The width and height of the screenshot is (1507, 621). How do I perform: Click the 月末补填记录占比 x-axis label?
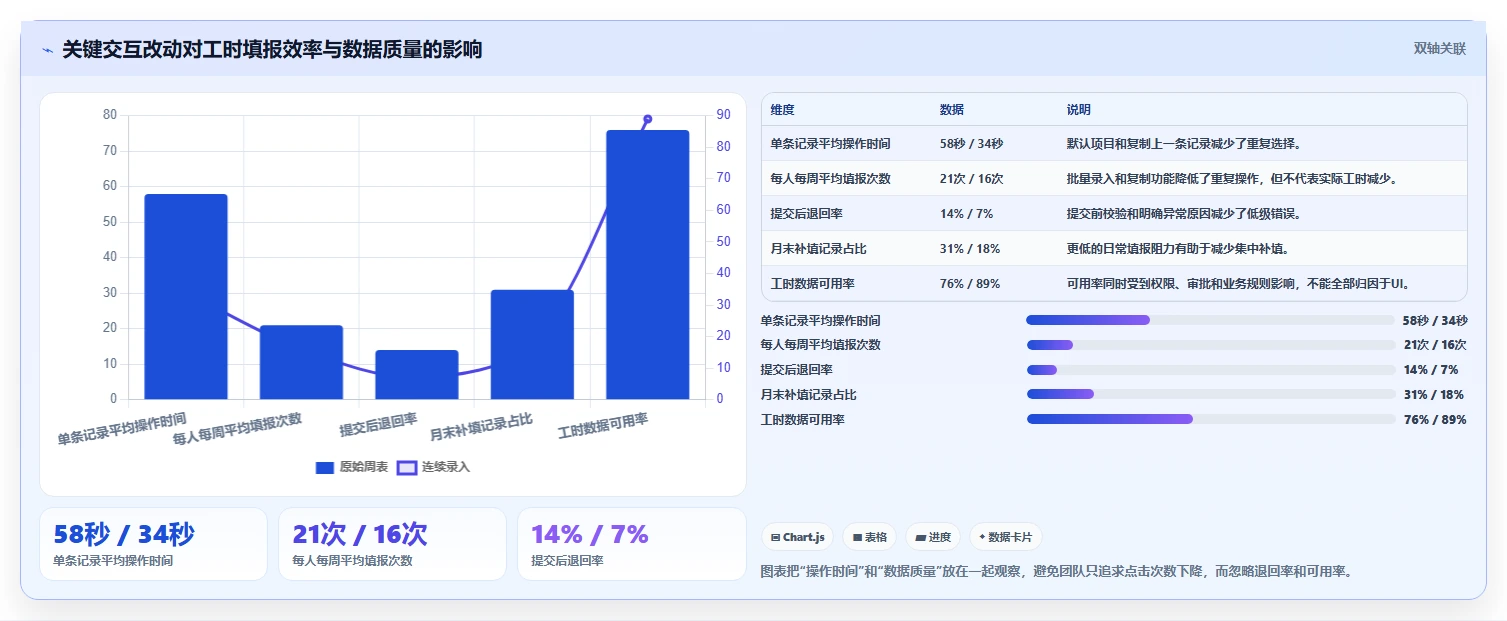(481, 428)
